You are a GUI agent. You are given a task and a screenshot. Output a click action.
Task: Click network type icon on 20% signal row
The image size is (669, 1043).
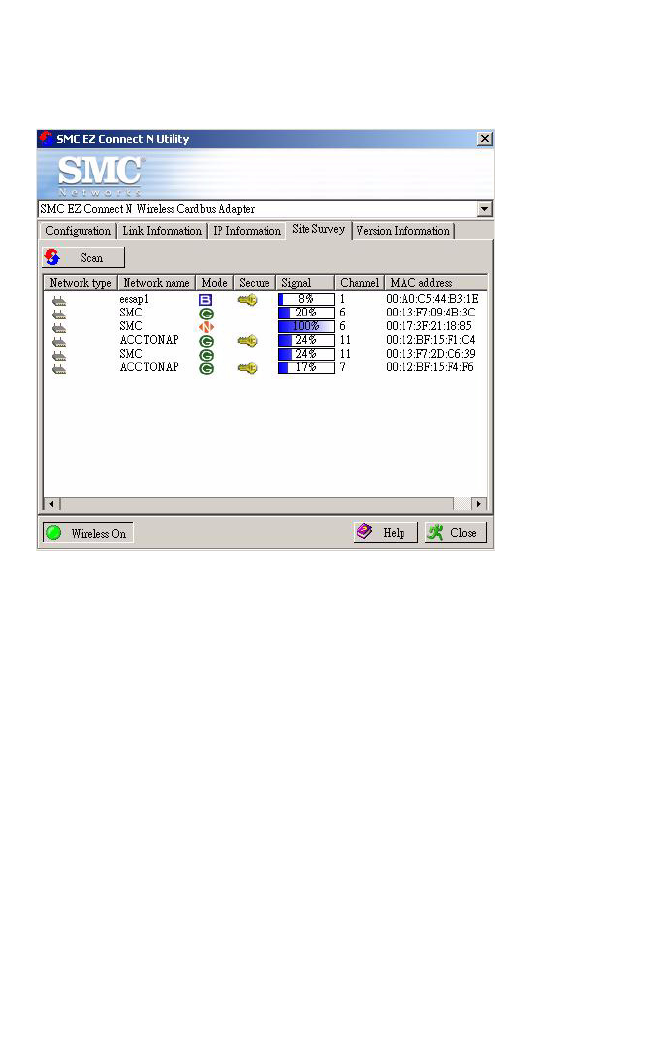click(59, 314)
